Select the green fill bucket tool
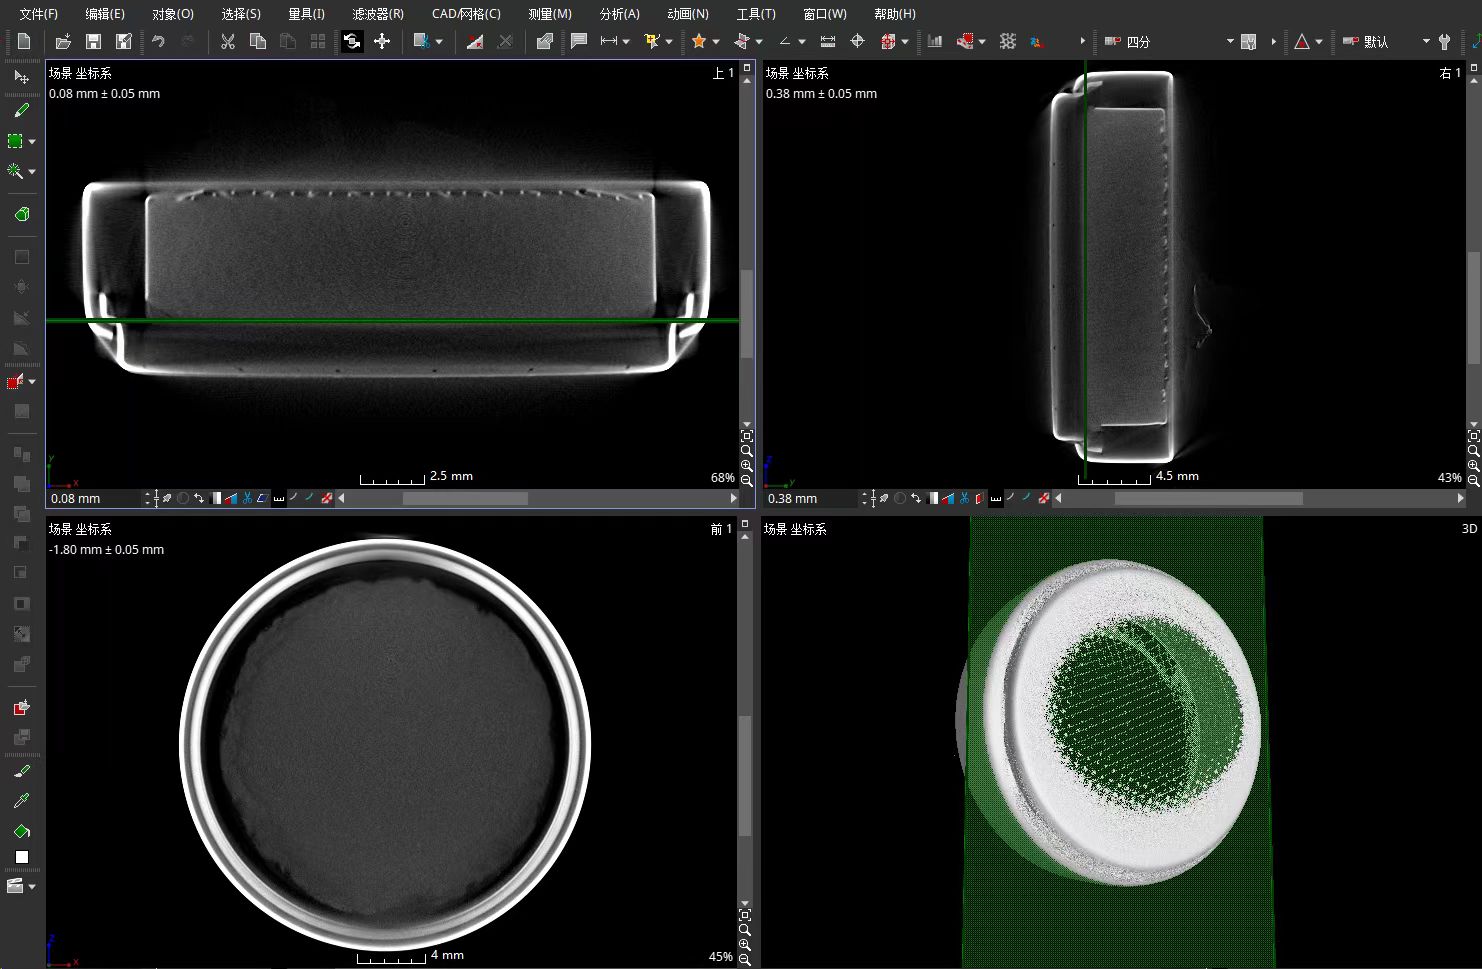 (x=21, y=831)
